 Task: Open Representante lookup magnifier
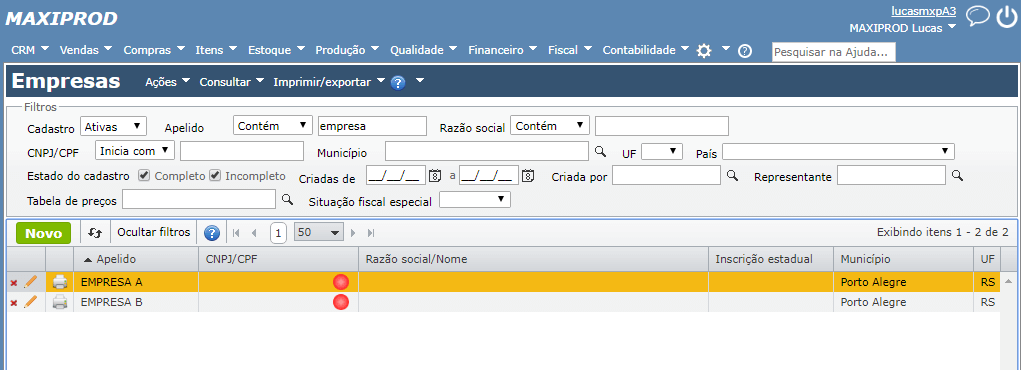957,175
